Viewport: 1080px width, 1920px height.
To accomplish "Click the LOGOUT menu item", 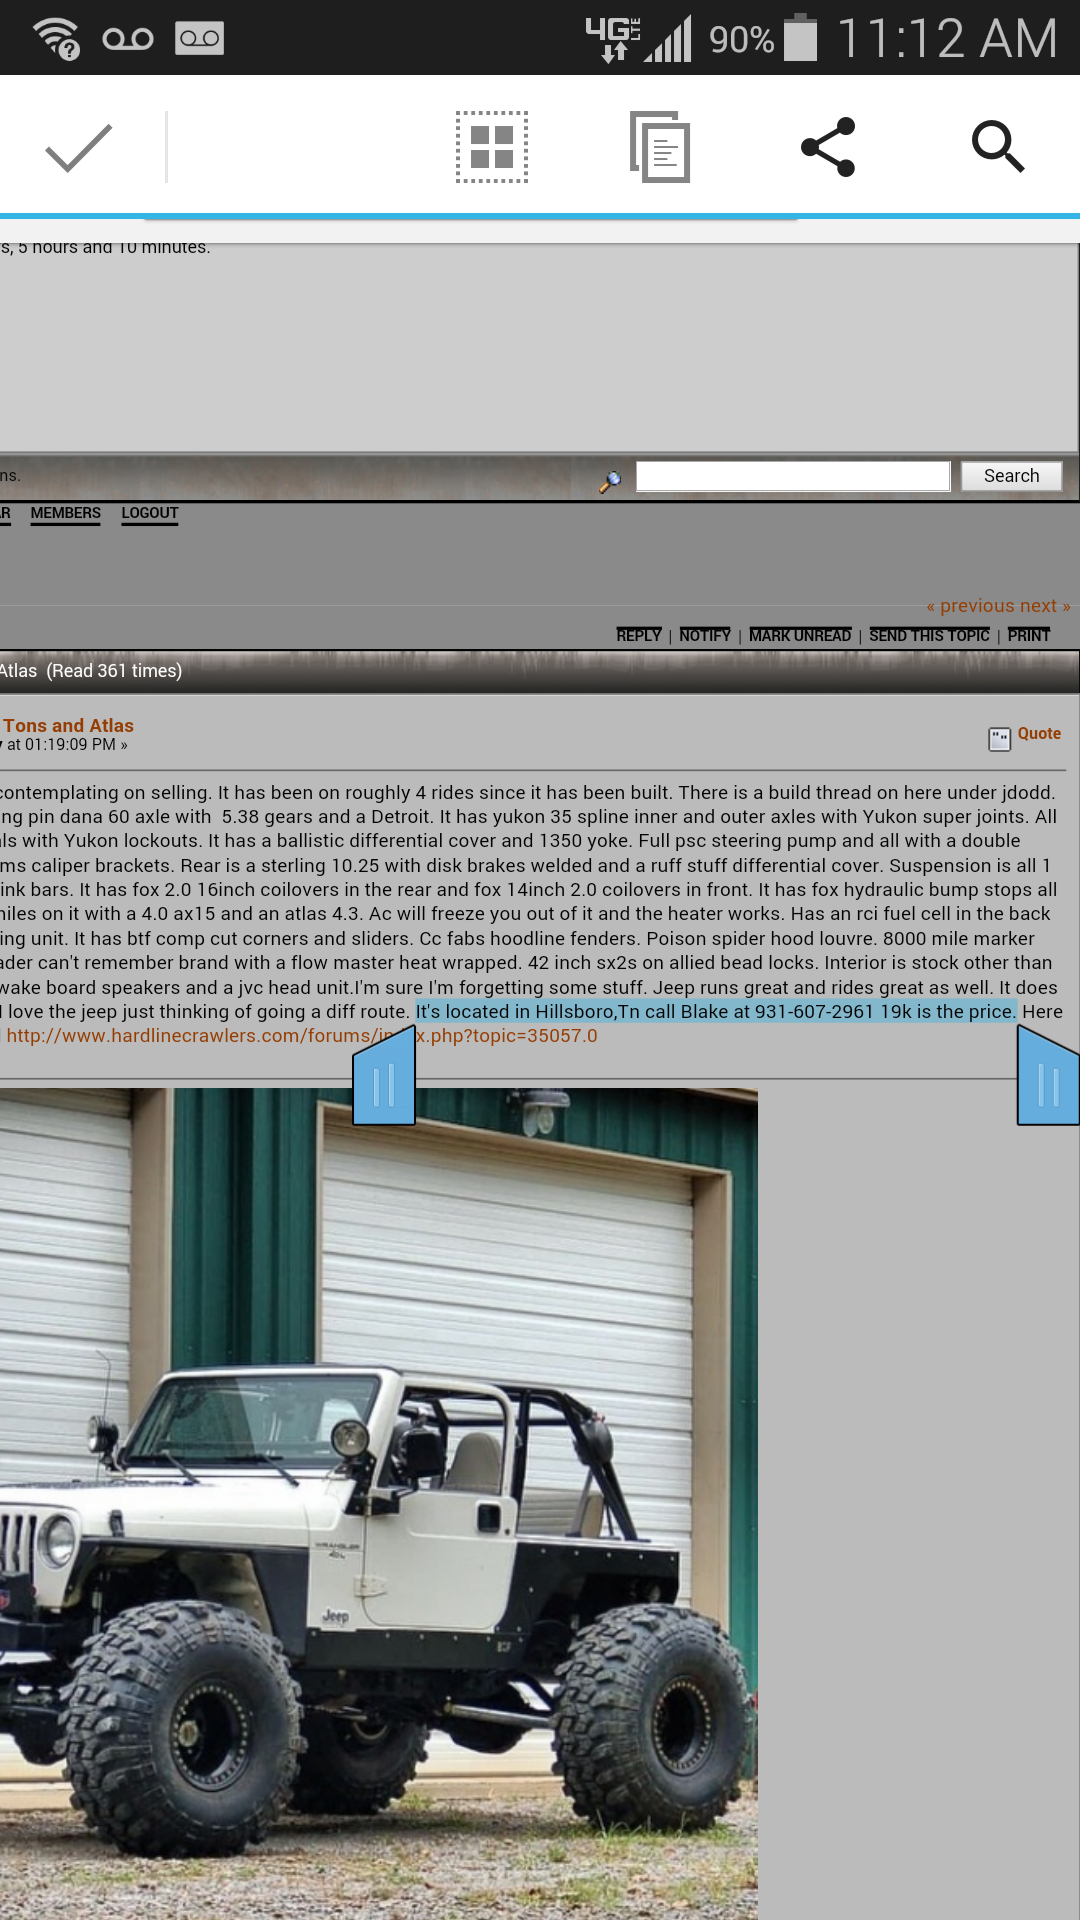I will [150, 513].
